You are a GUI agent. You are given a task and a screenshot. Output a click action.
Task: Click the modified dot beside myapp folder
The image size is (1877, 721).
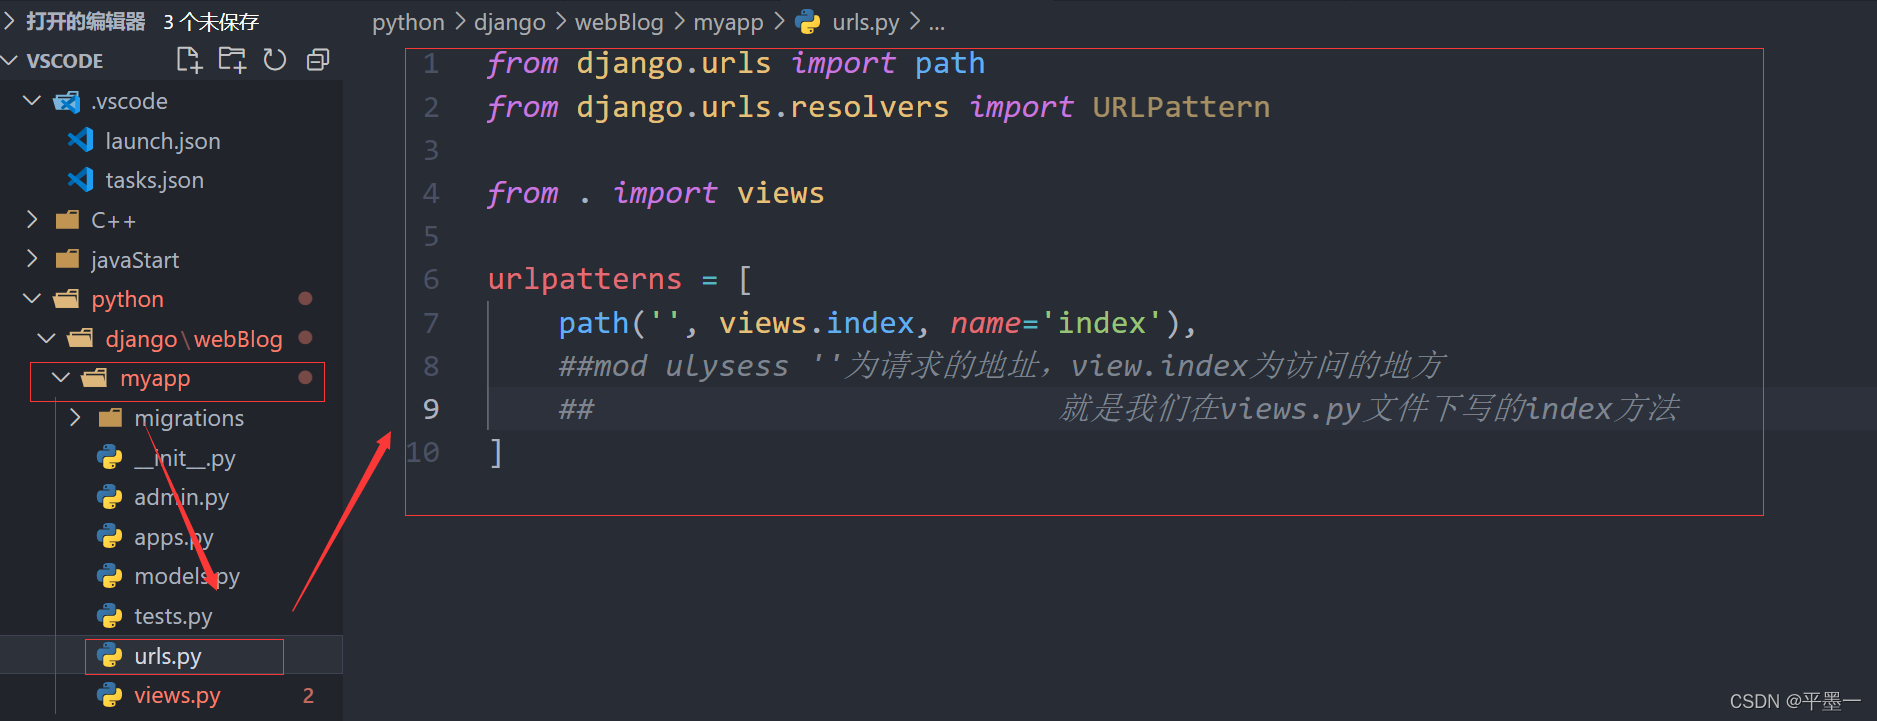[306, 378]
